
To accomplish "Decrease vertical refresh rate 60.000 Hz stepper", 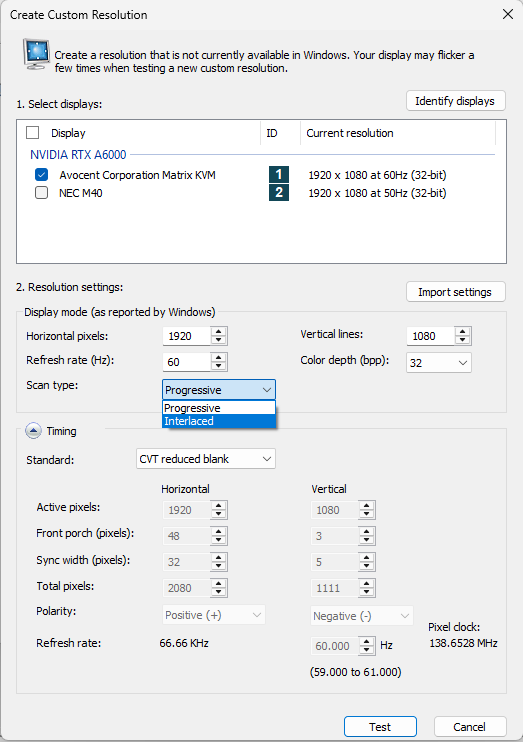I will 366,650.
